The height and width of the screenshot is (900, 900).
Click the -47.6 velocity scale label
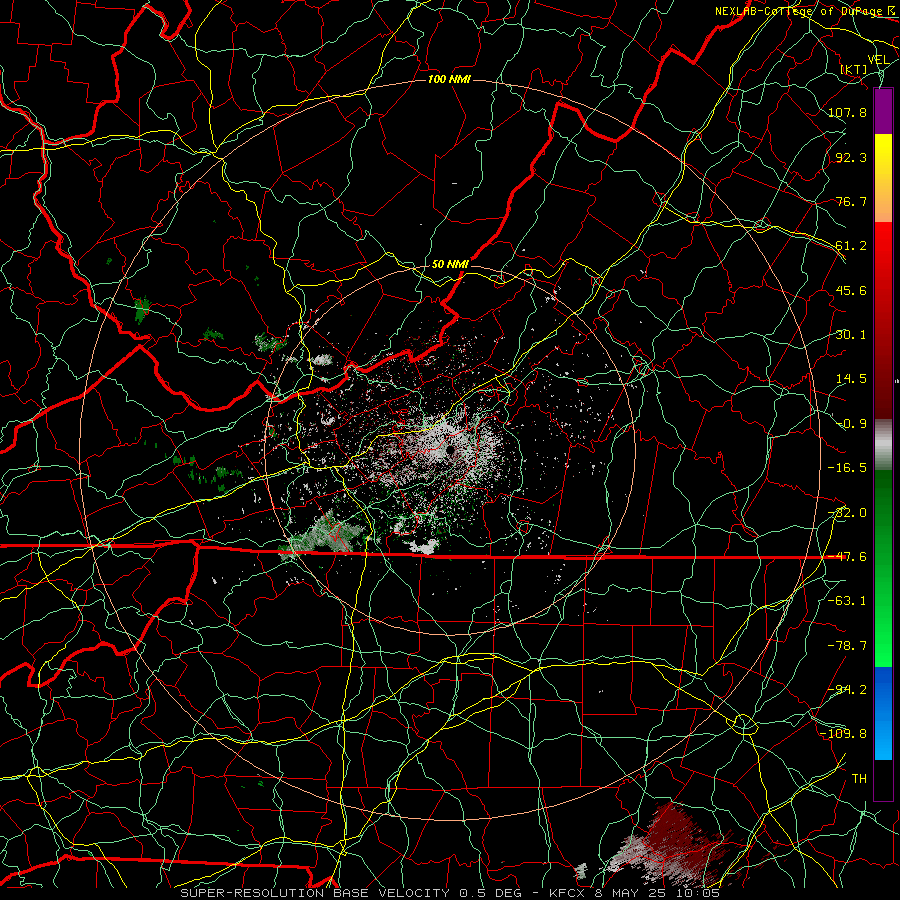point(847,557)
